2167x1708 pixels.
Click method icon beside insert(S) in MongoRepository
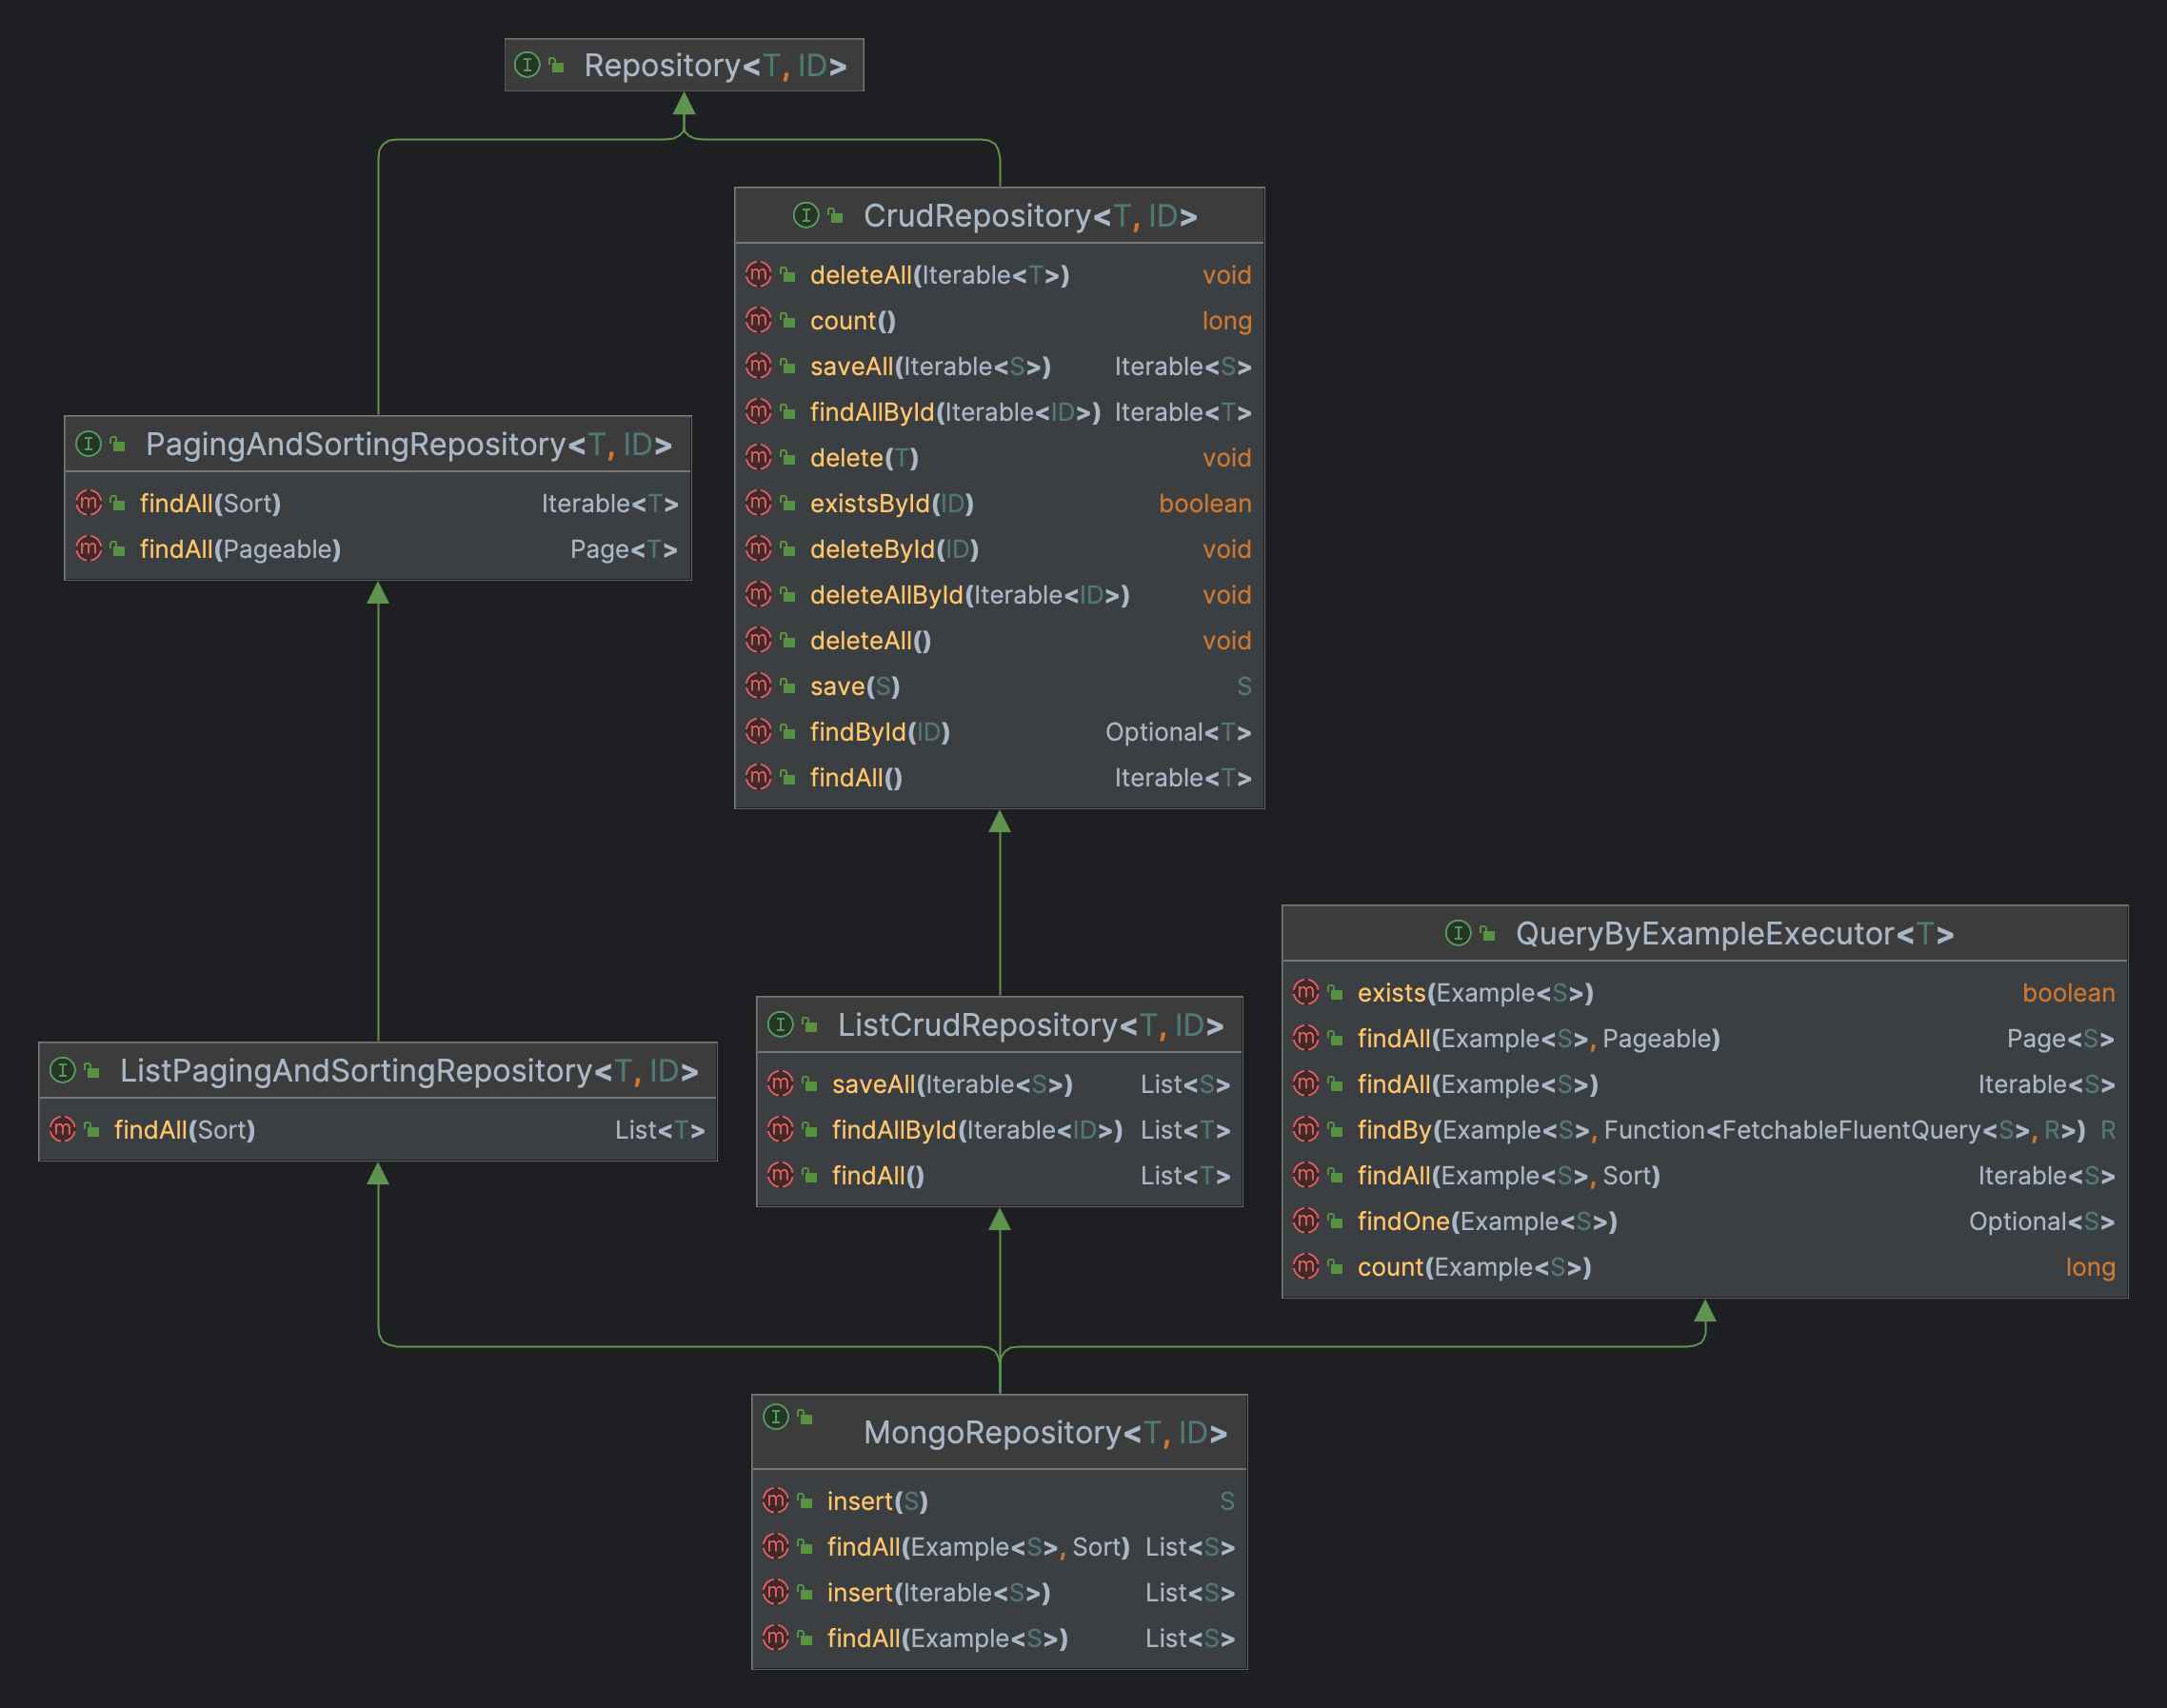coord(776,1500)
